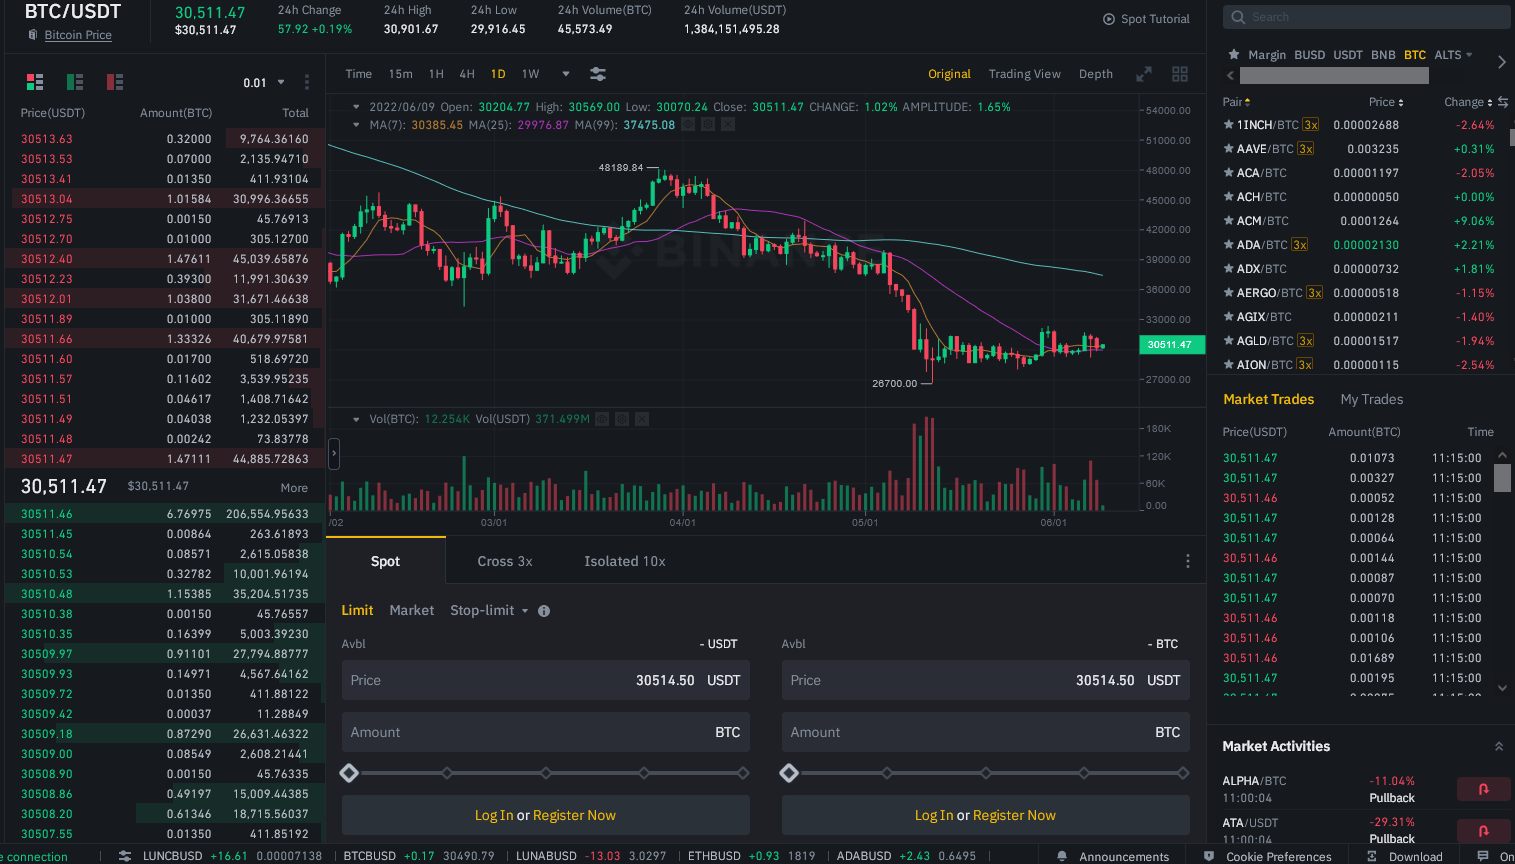Show combined order book view icon
This screenshot has width=1515, height=864.
(35, 82)
